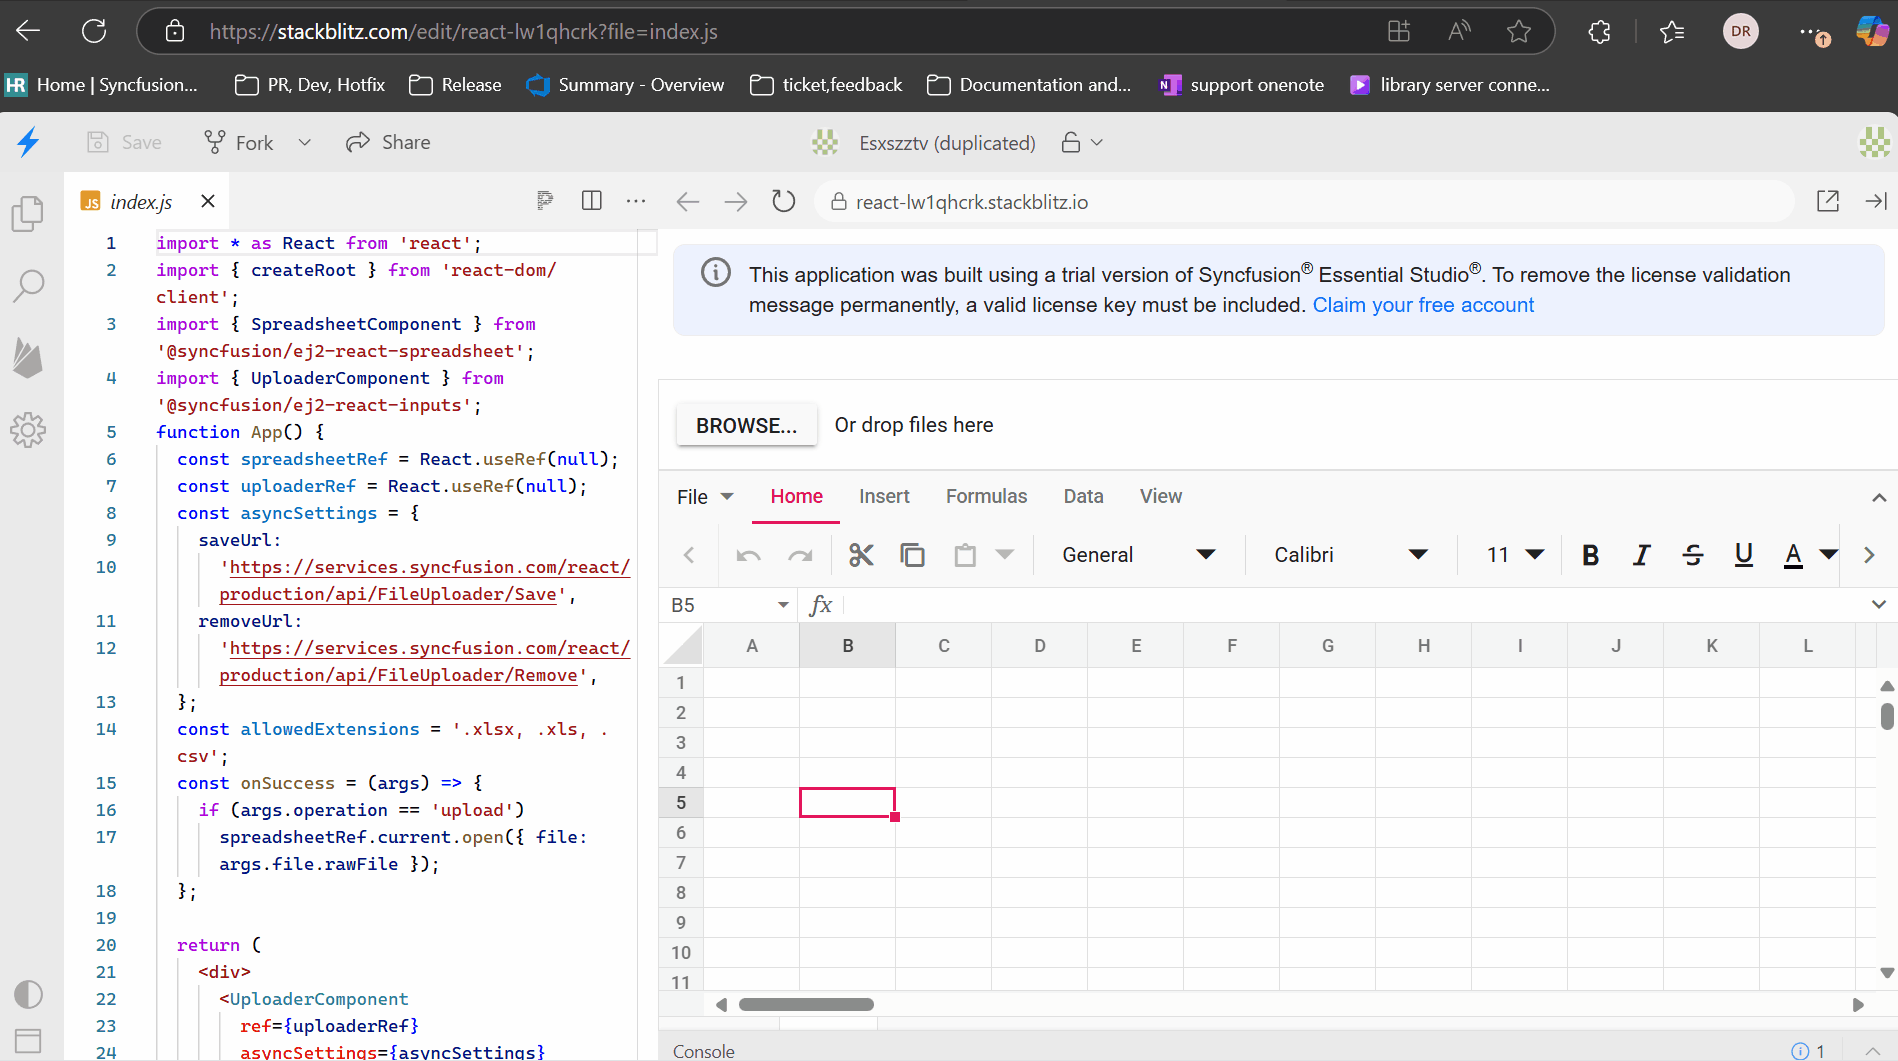Viewport: 1898px width, 1061px height.
Task: Switch to the Insert ribbon tab
Action: coord(884,496)
